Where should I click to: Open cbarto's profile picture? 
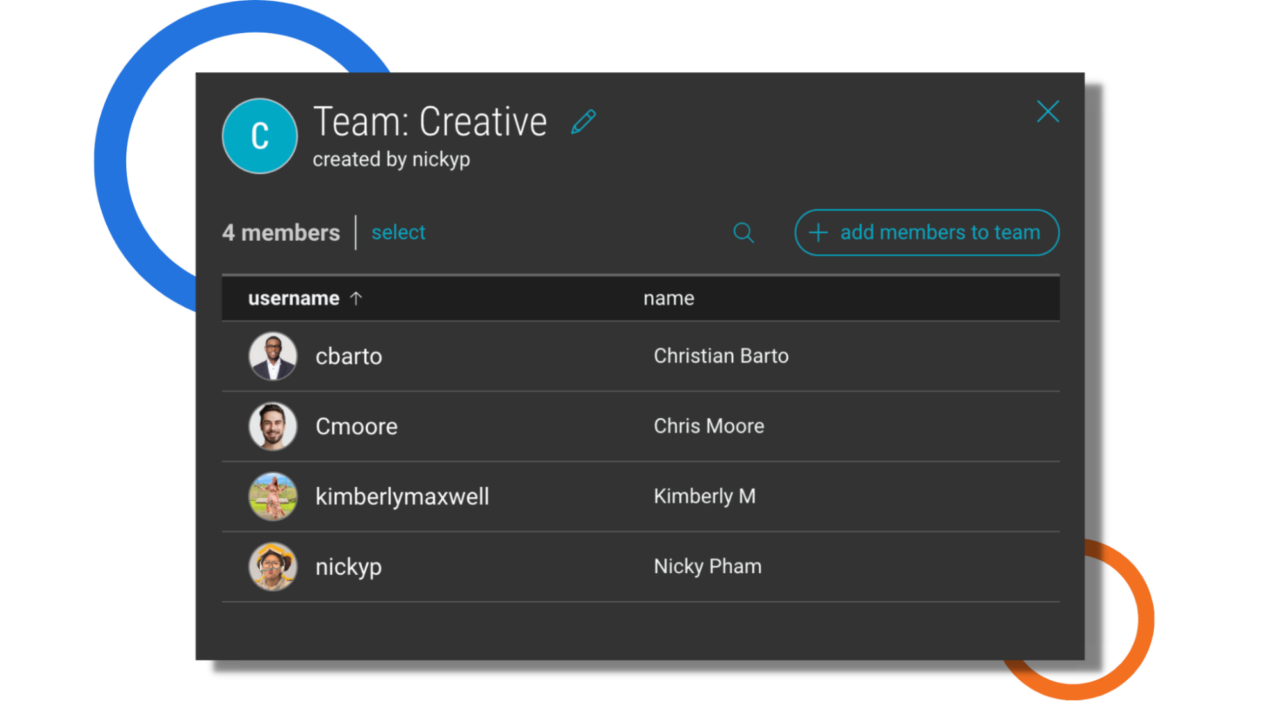click(x=272, y=356)
